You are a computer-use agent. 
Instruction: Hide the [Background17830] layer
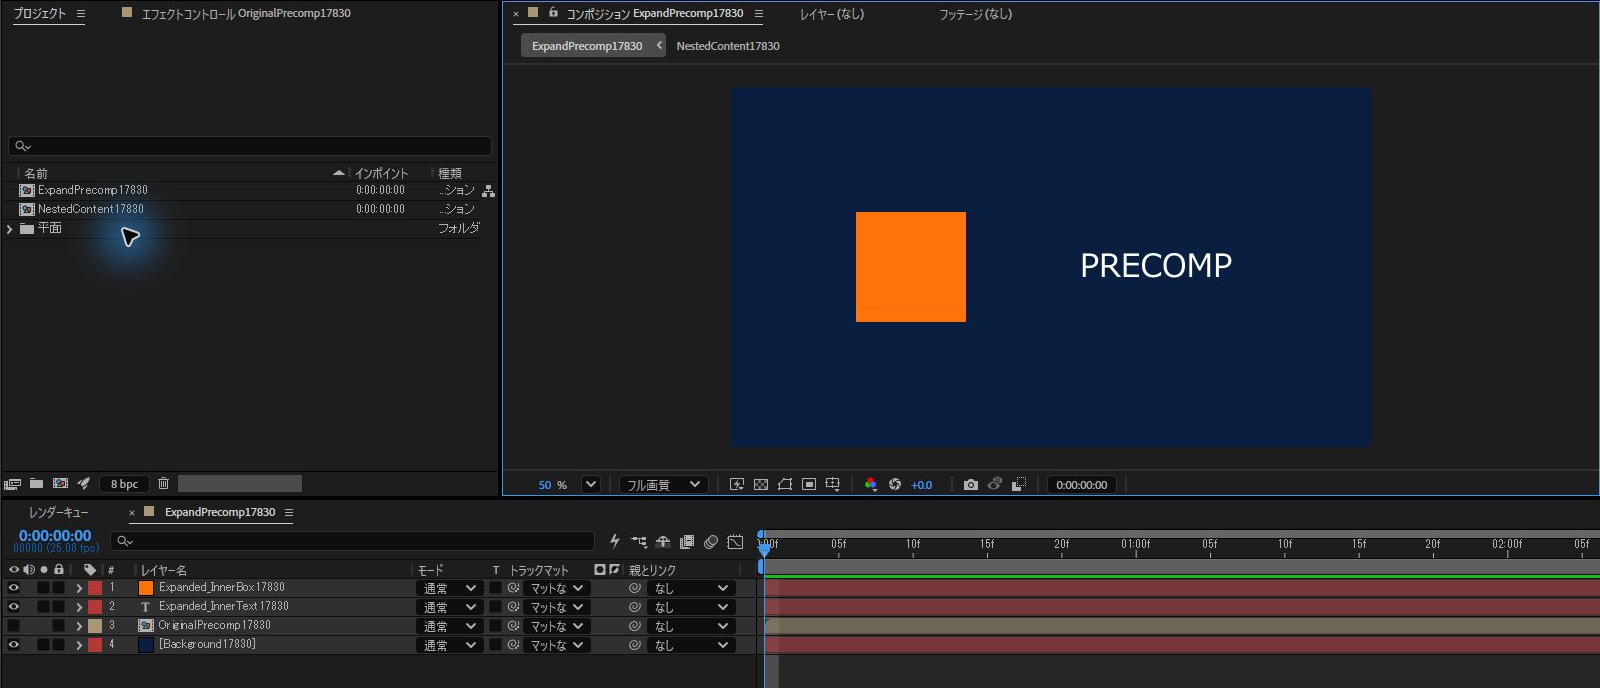13,645
